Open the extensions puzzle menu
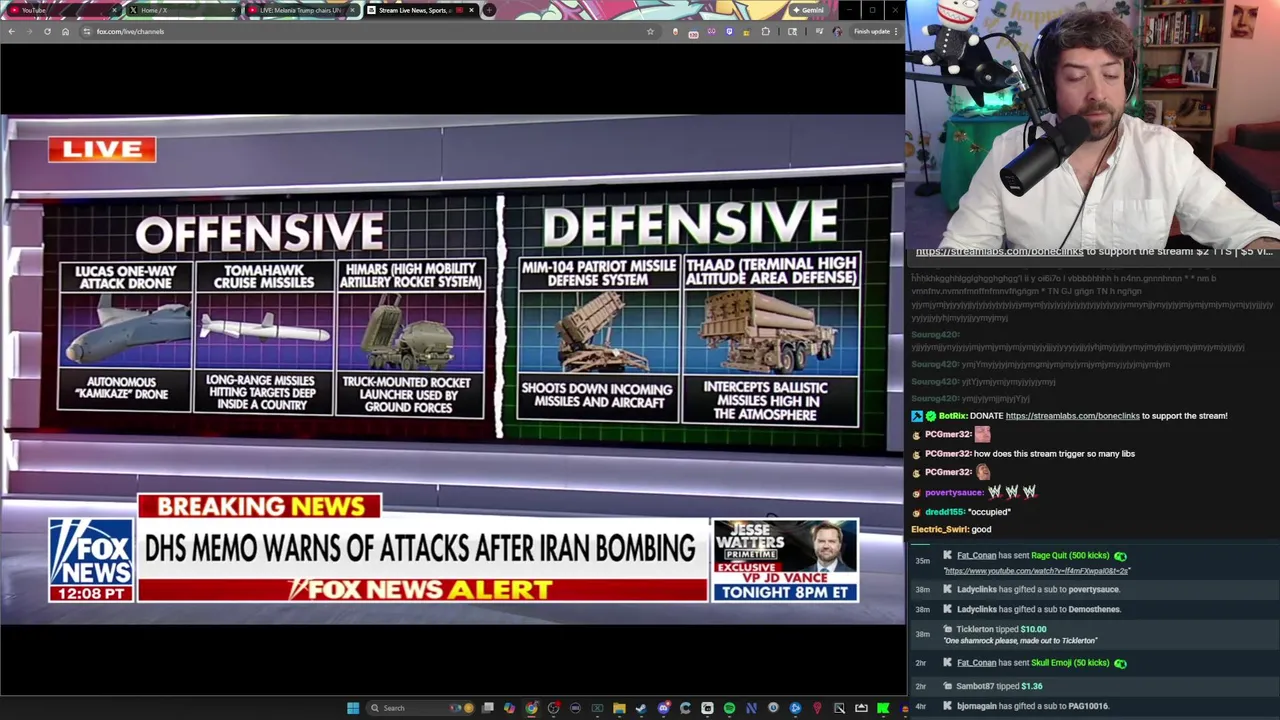 (765, 31)
